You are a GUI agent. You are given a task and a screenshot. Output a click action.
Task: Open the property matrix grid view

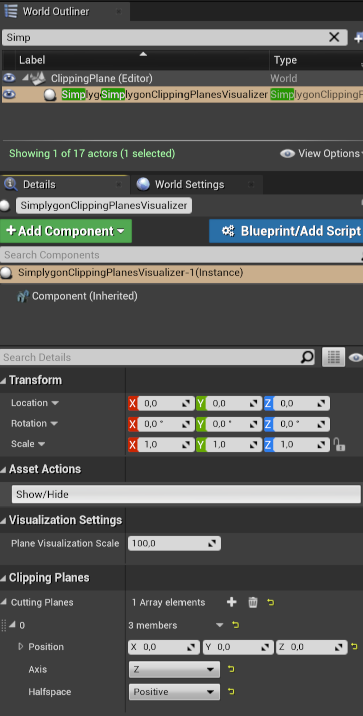[x=333, y=357]
